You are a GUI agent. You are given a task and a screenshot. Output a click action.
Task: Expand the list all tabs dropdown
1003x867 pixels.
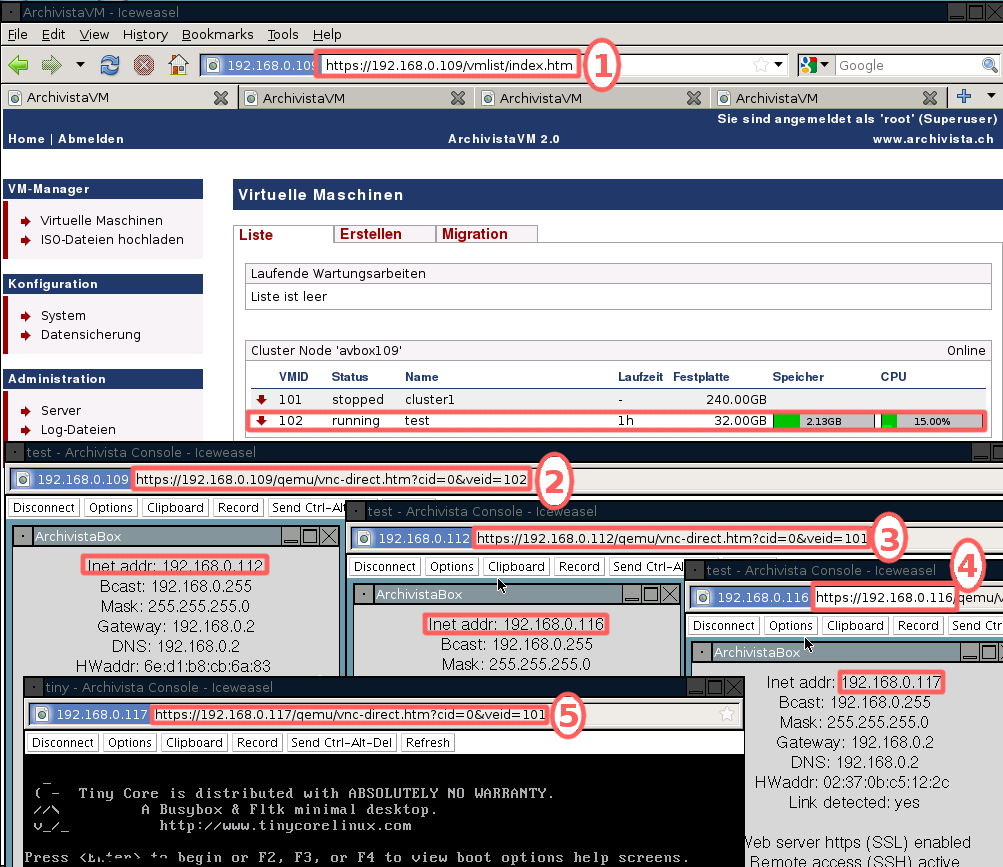click(991, 96)
